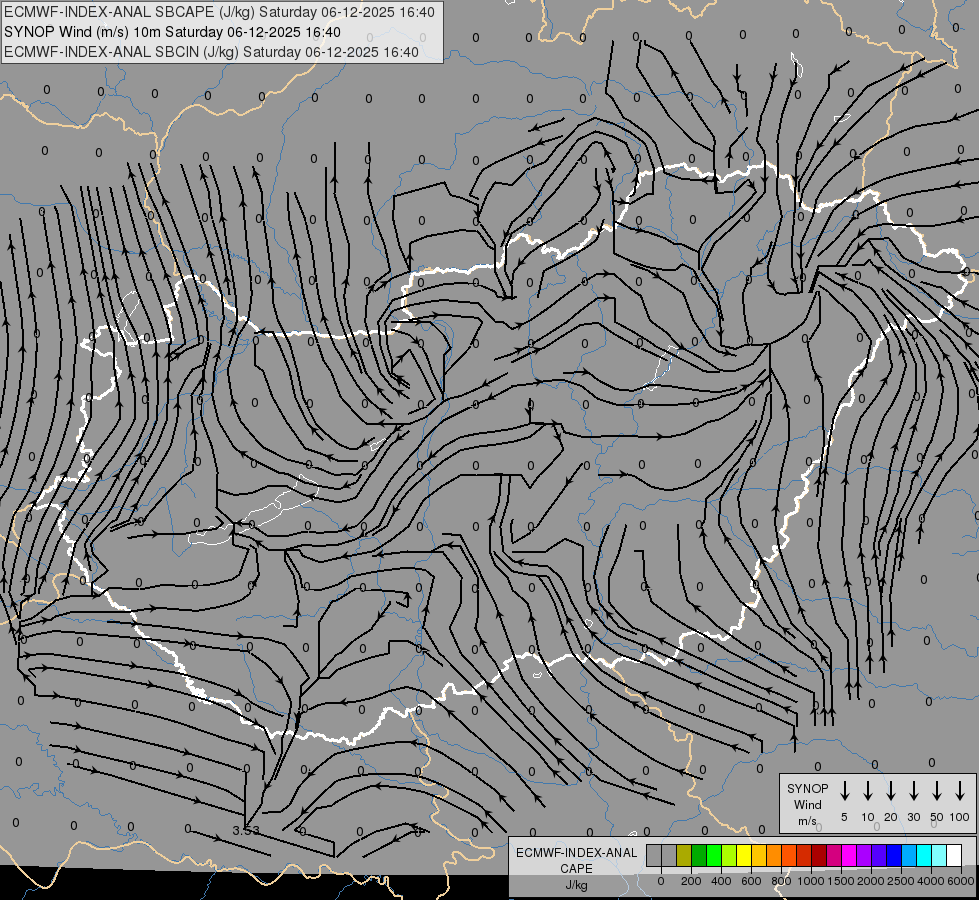Click the 6000 tick label on CAPE scale
This screenshot has height=900, width=979.
961,881
